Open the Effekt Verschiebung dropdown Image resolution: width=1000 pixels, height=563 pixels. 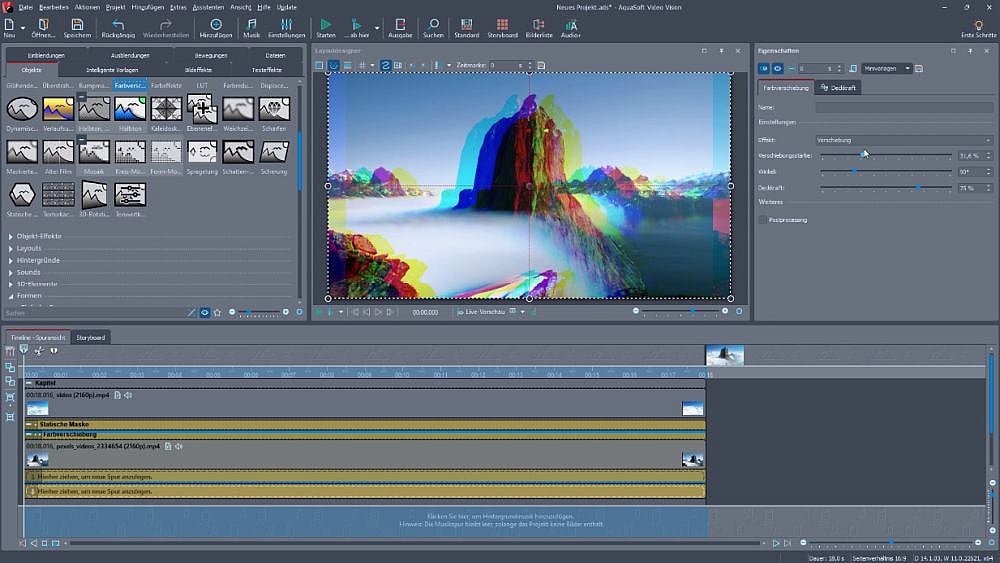[902, 140]
